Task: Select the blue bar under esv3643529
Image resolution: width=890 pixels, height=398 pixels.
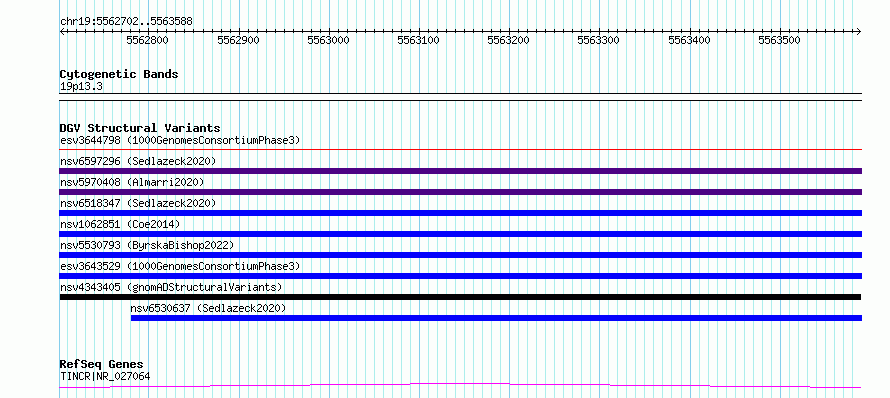Action: coord(460,276)
